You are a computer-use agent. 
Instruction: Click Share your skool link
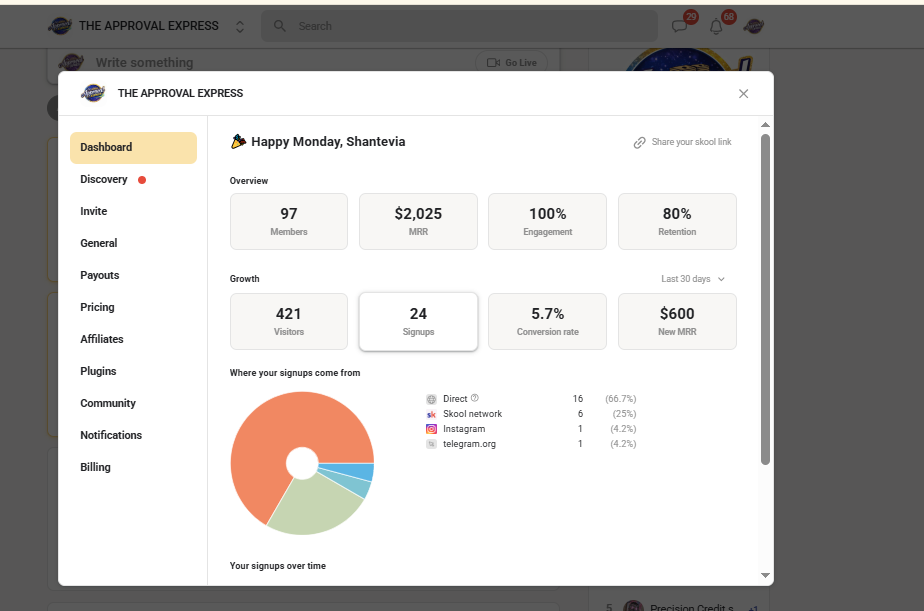[x=691, y=142]
